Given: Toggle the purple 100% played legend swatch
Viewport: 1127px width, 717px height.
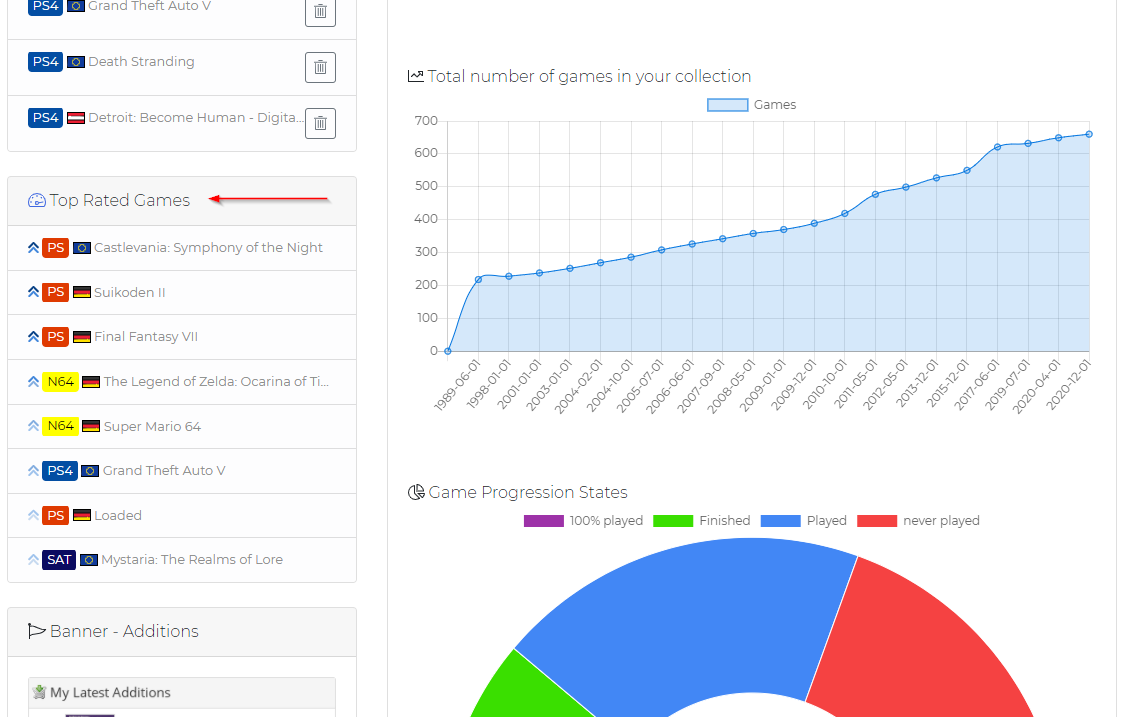Looking at the screenshot, I should pyautogui.click(x=544, y=521).
